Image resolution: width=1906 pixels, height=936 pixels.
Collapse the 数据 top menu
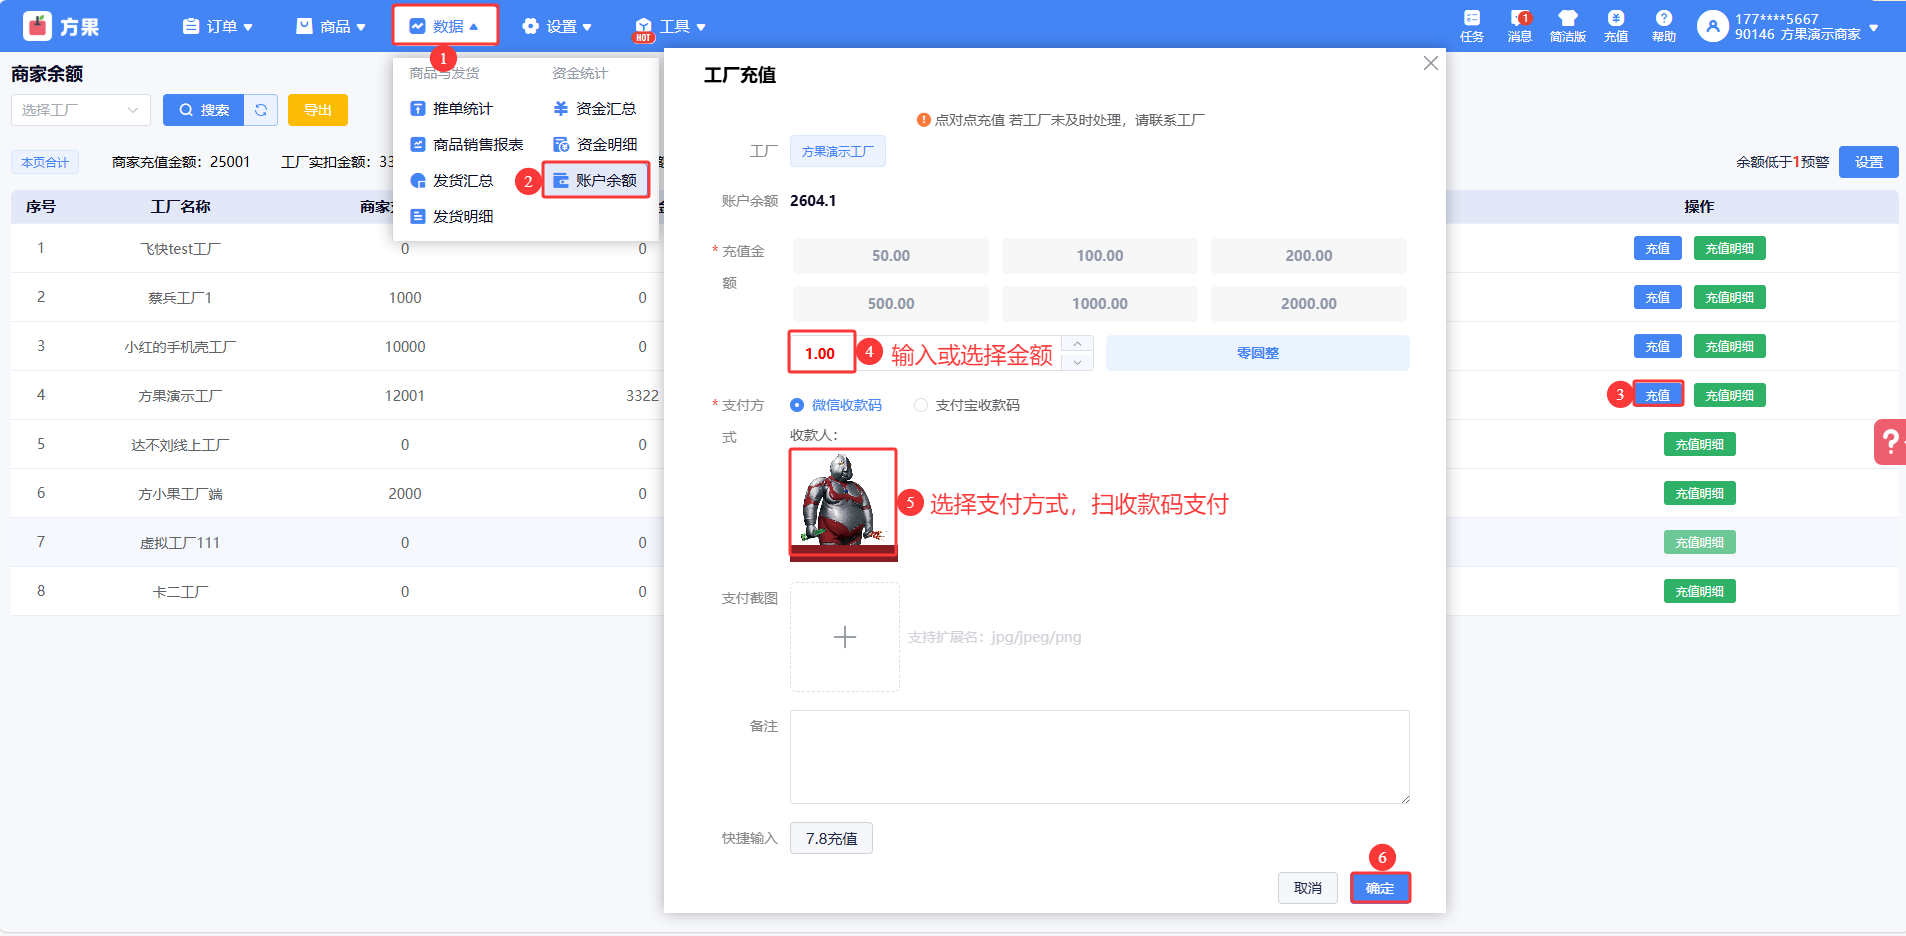(445, 26)
